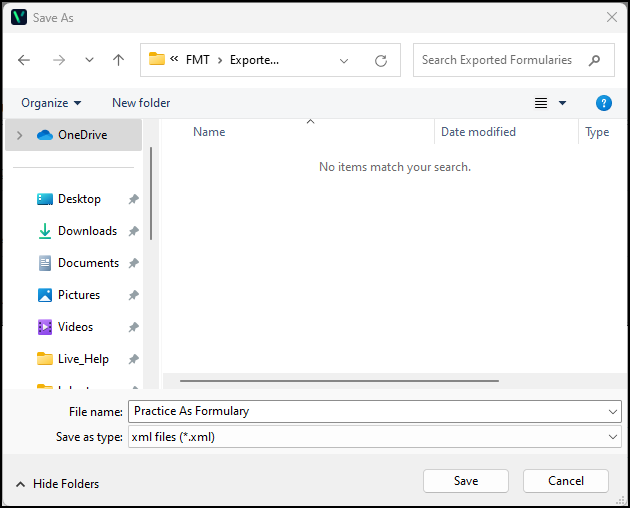Click the Back navigation arrow

[x=24, y=60]
